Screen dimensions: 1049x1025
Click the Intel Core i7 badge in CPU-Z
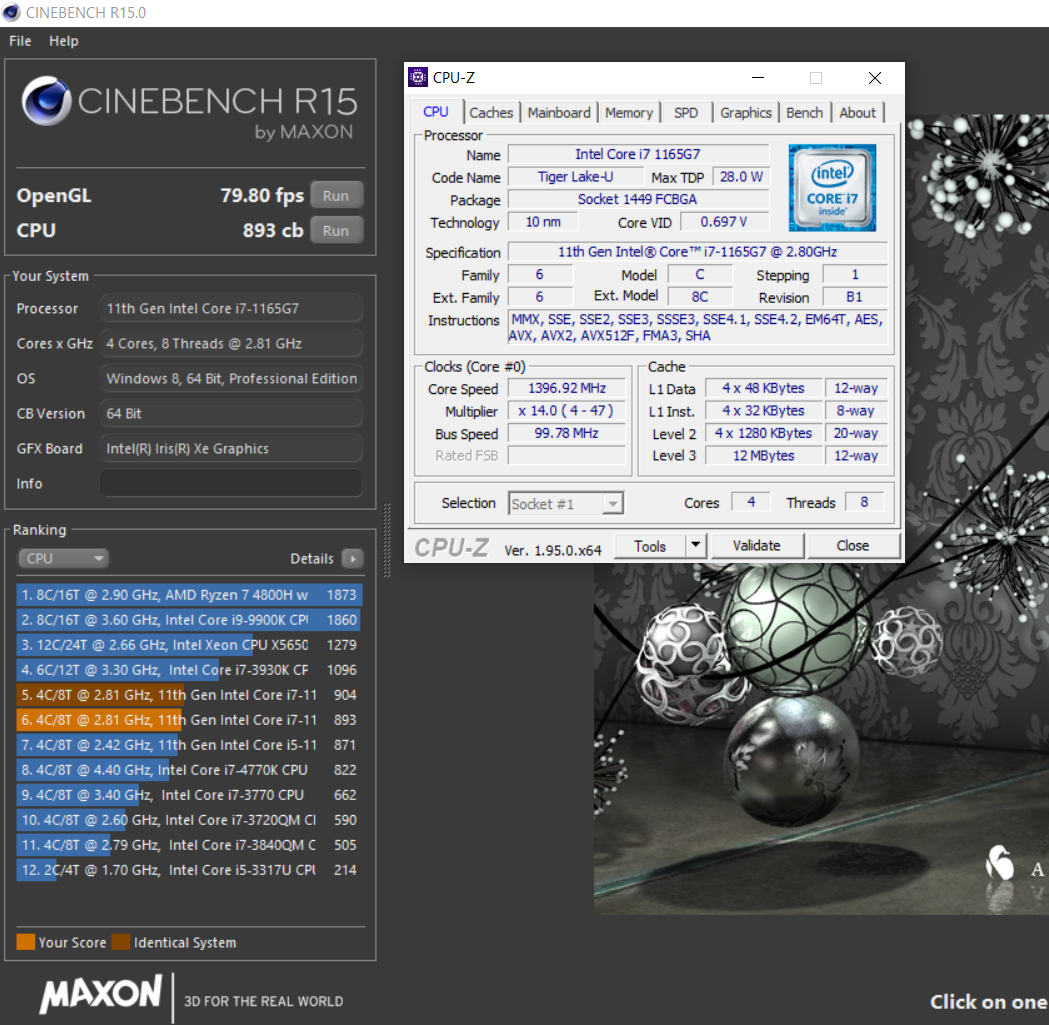pyautogui.click(x=832, y=187)
